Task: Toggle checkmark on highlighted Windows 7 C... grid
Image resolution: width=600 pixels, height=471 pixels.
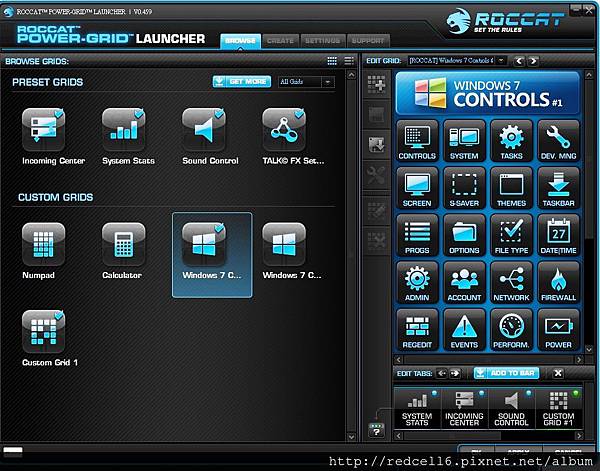Action: coord(219,228)
